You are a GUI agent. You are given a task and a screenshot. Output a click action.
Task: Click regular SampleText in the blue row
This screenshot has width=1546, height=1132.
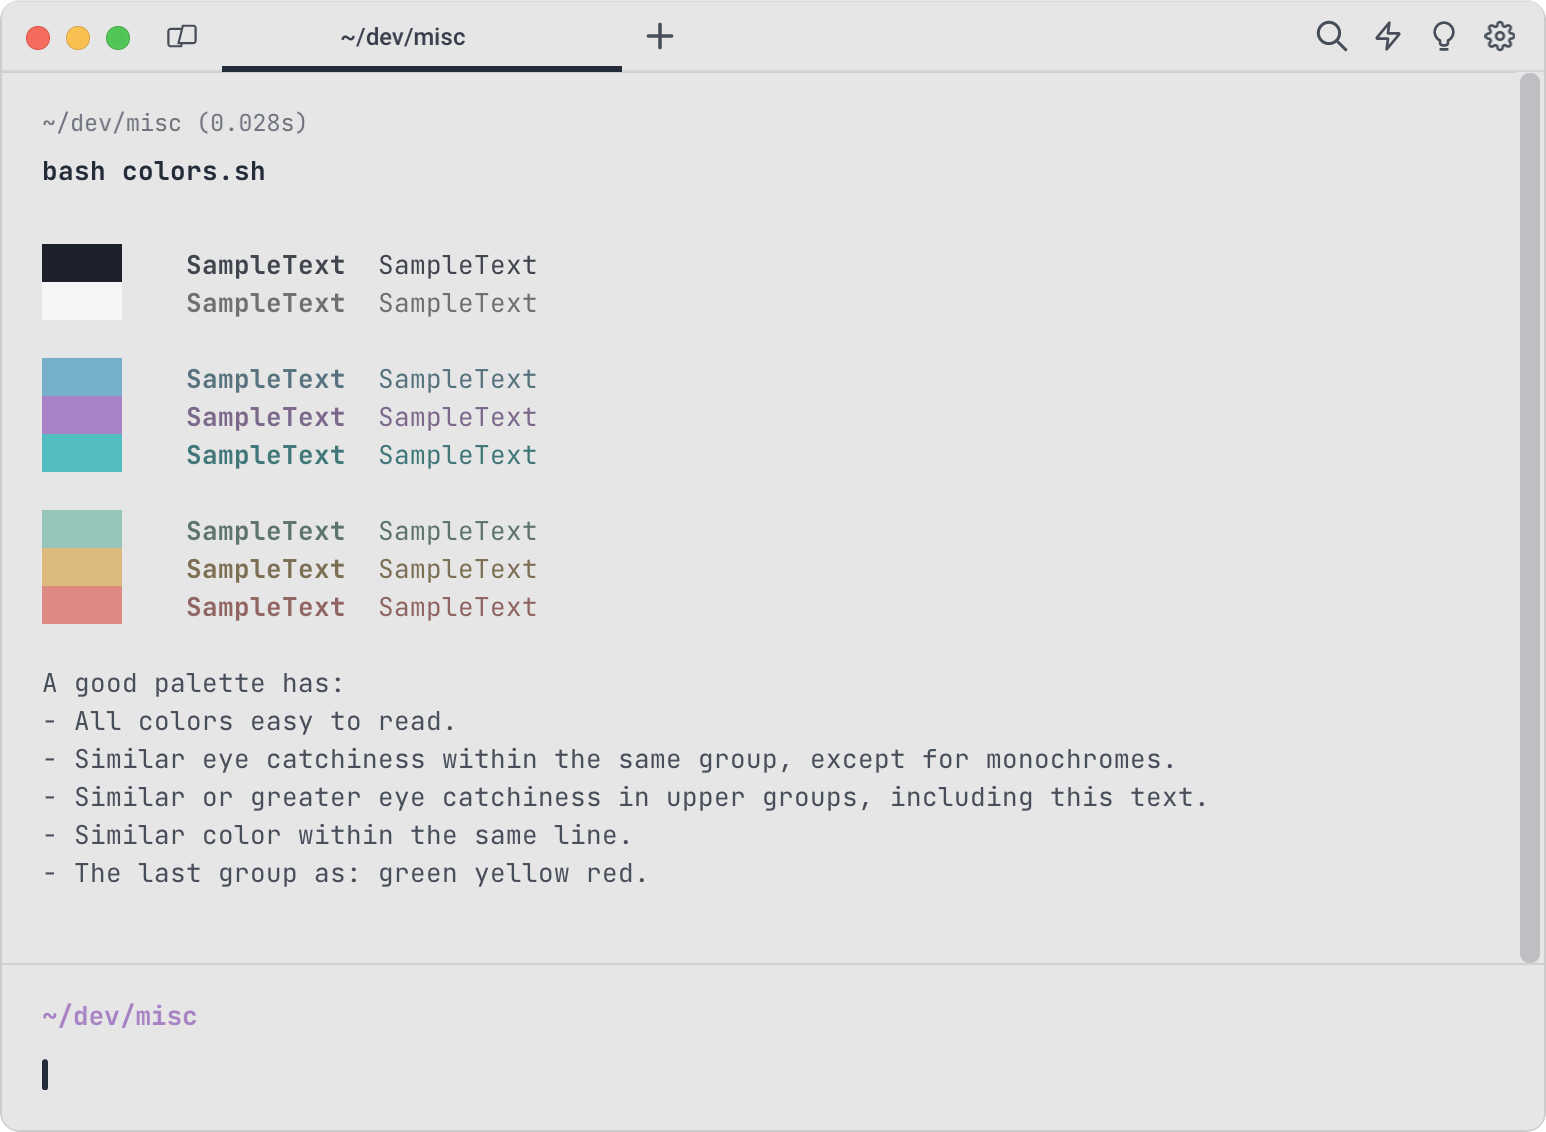click(x=458, y=379)
